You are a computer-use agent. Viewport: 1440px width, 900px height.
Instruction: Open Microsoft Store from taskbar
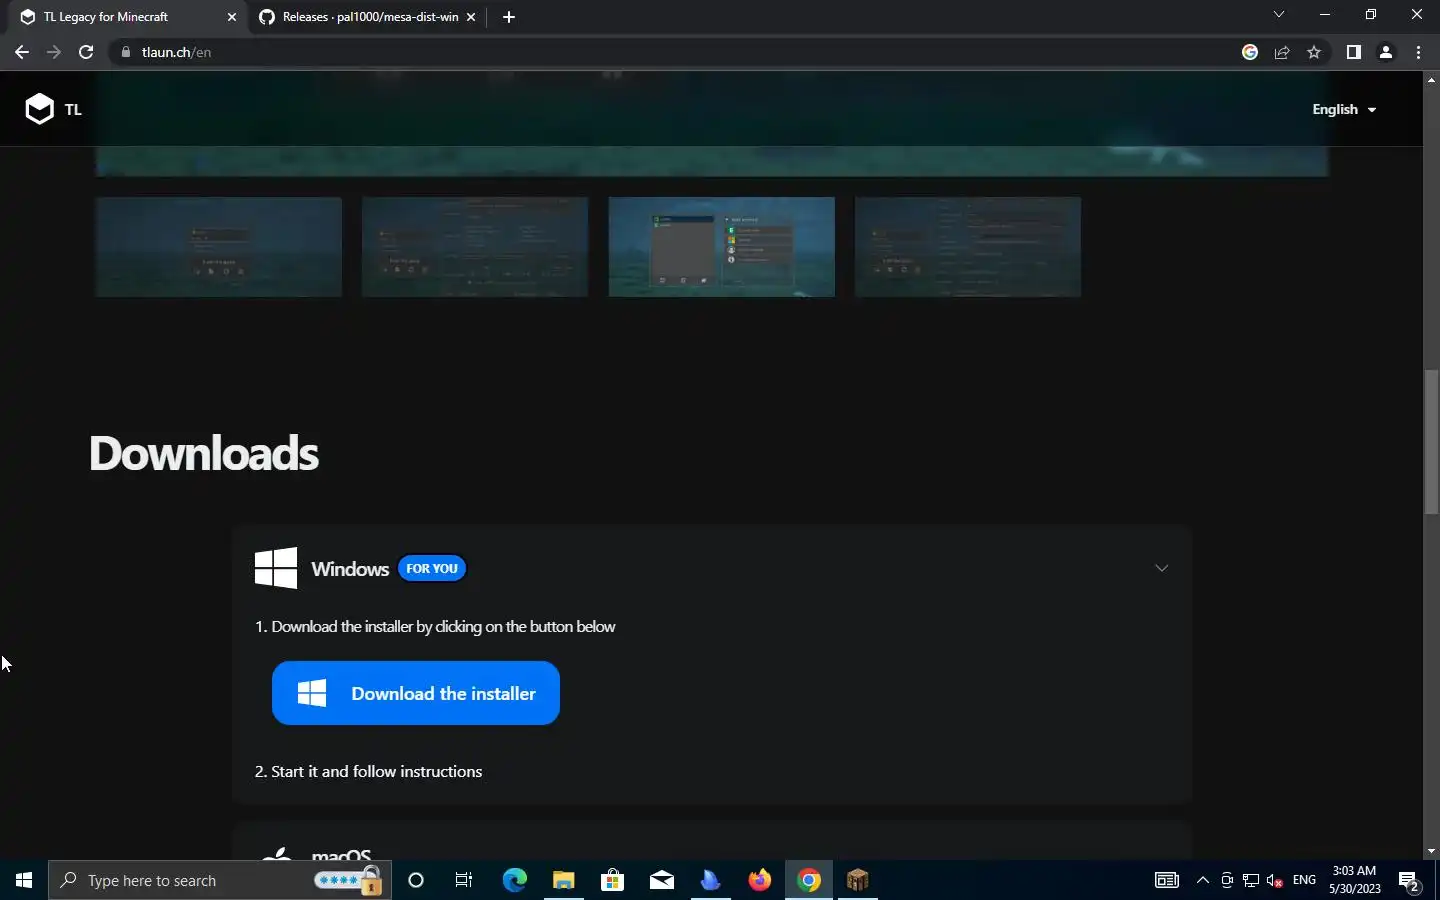pyautogui.click(x=612, y=880)
